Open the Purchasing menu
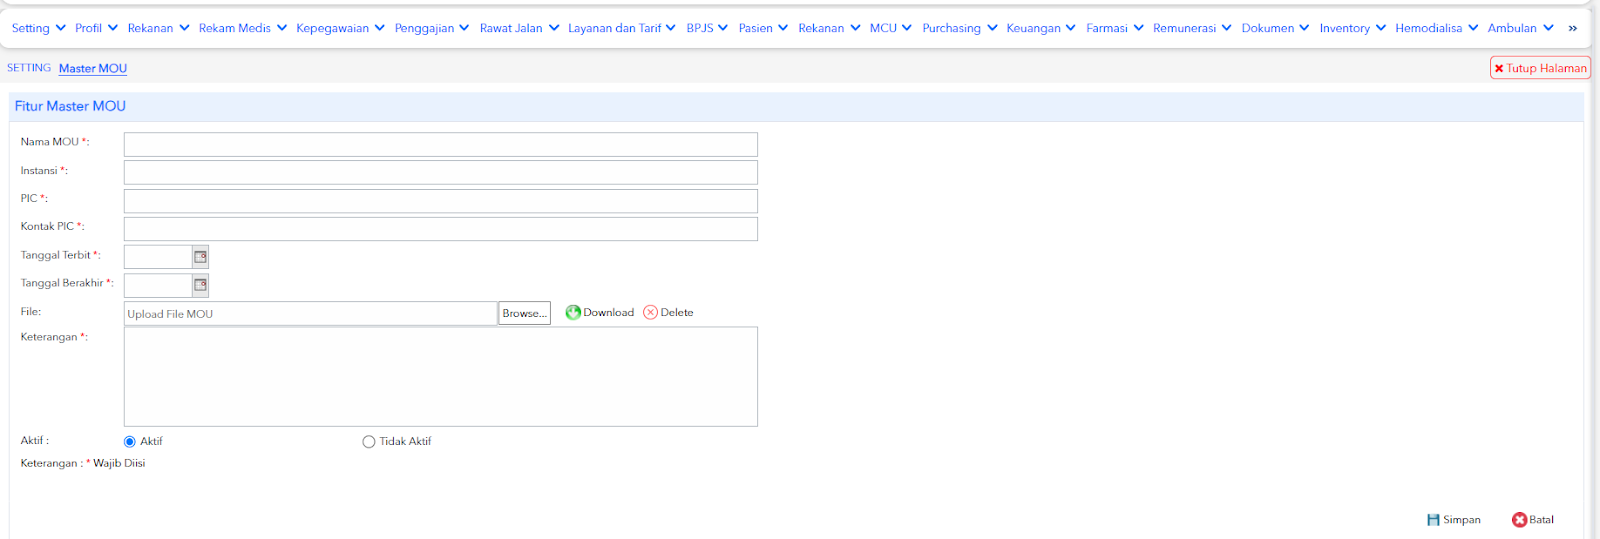 [x=960, y=28]
